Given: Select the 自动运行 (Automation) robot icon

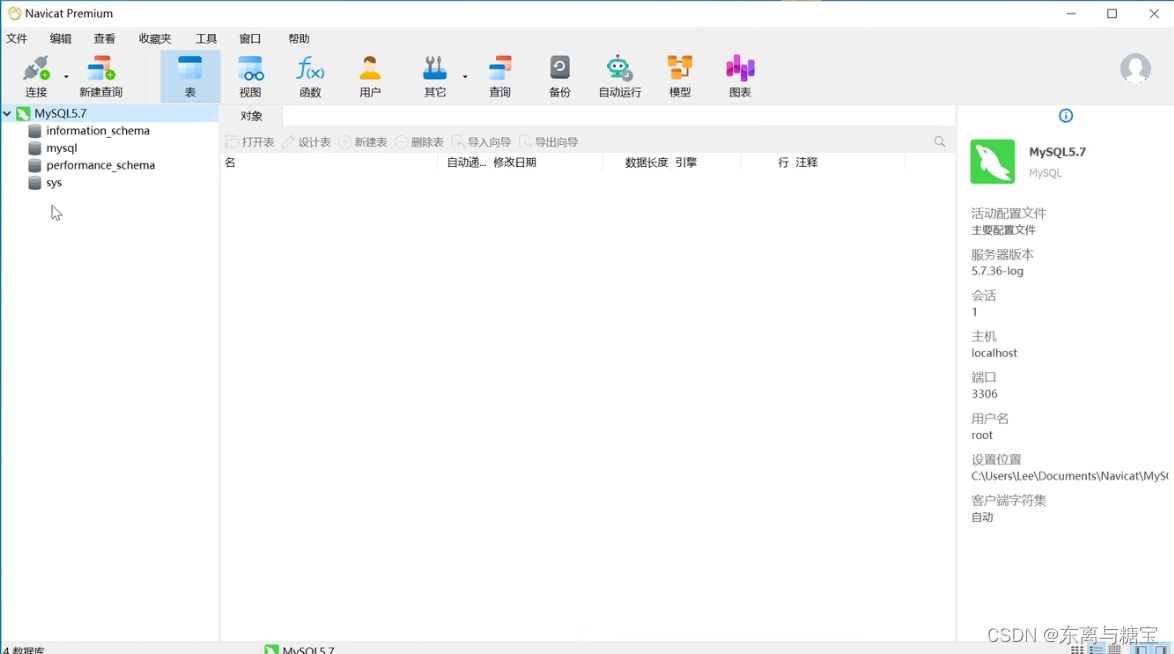Looking at the screenshot, I should pos(619,69).
